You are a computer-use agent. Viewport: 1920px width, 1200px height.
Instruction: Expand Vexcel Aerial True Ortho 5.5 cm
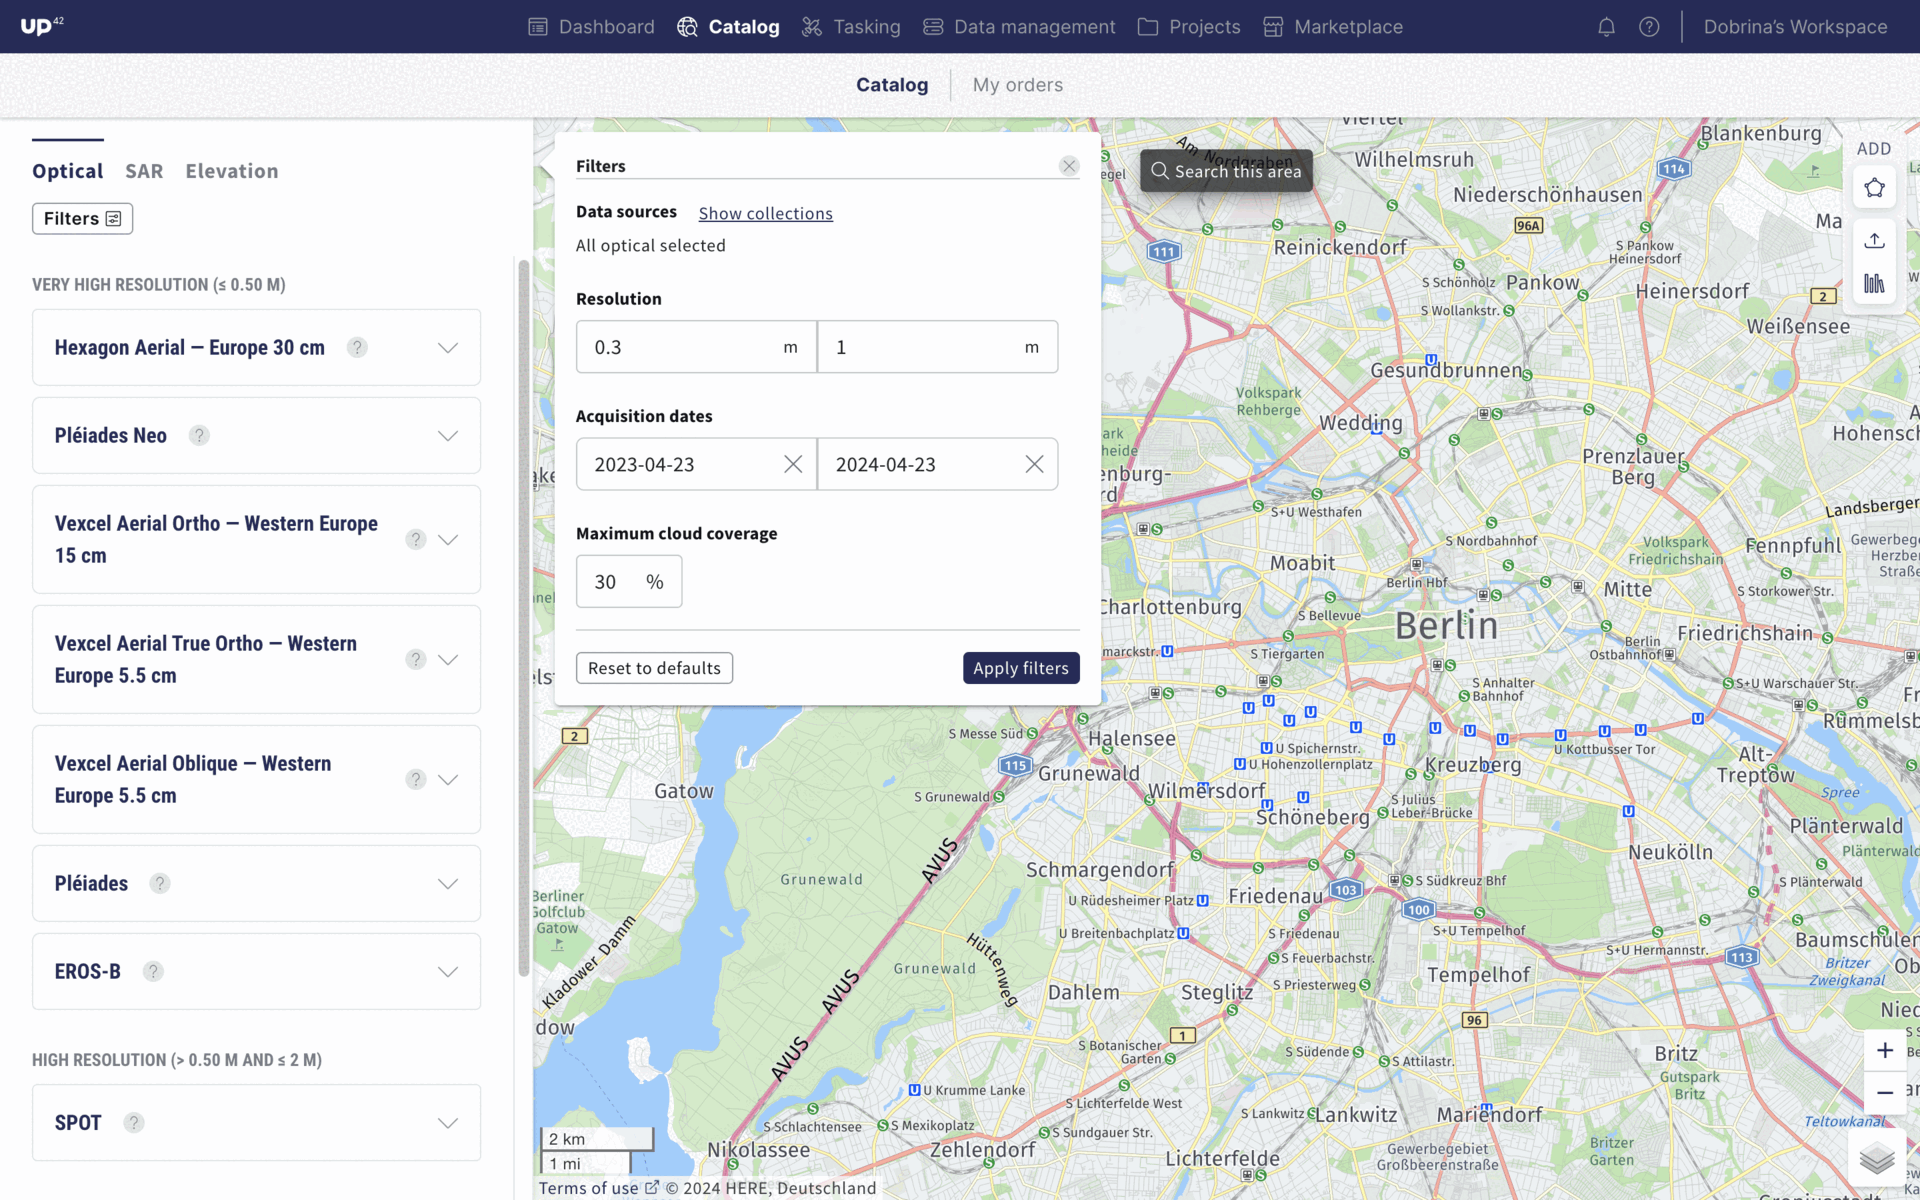pos(448,659)
